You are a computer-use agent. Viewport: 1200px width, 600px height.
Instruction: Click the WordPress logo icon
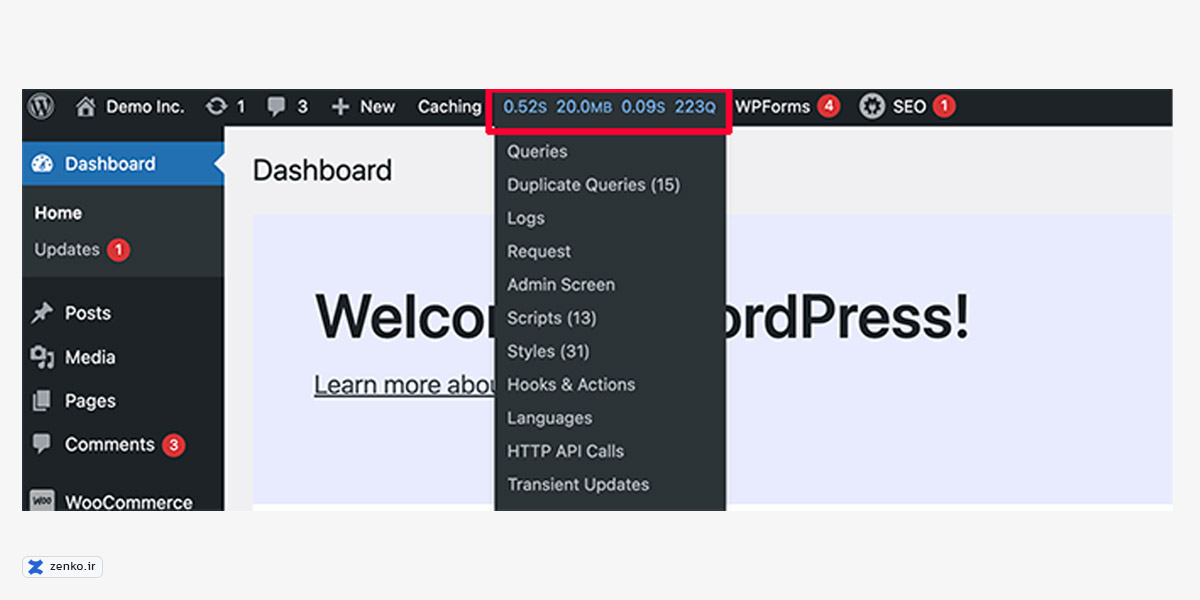pyautogui.click(x=41, y=106)
